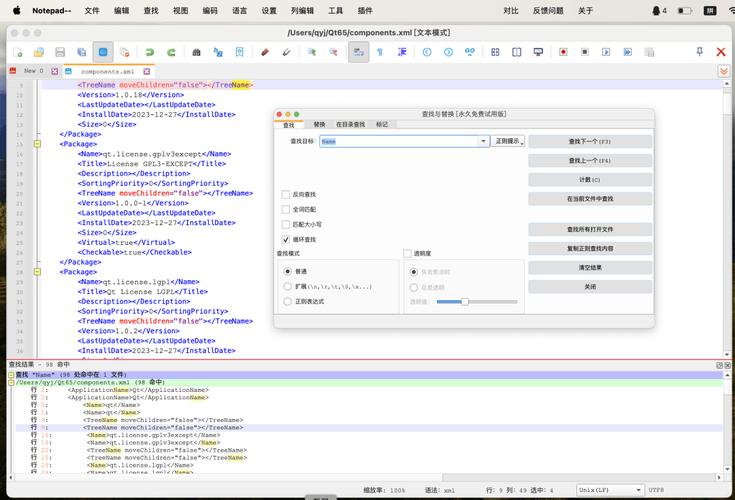The image size is (735, 500).
Task: Click the open folder toolbar icon
Action: pyautogui.click(x=38, y=51)
